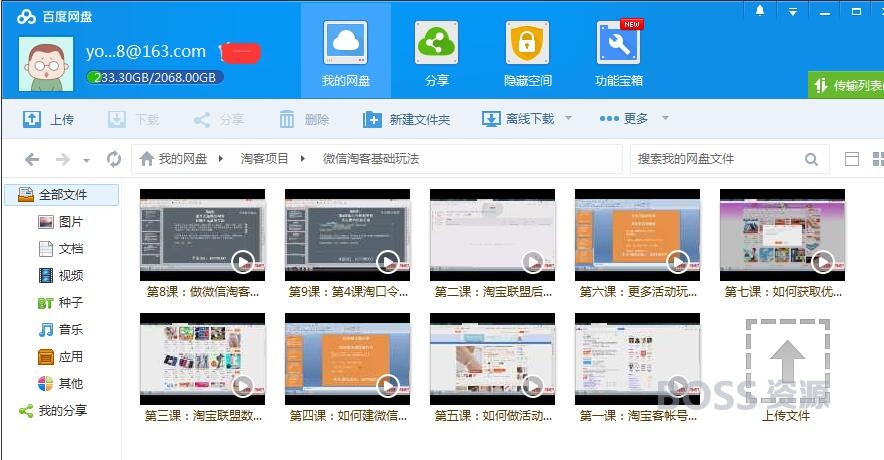This screenshot has height=460, width=884.
Task: Select the 第9课 video thumbnail
Action: tap(347, 235)
